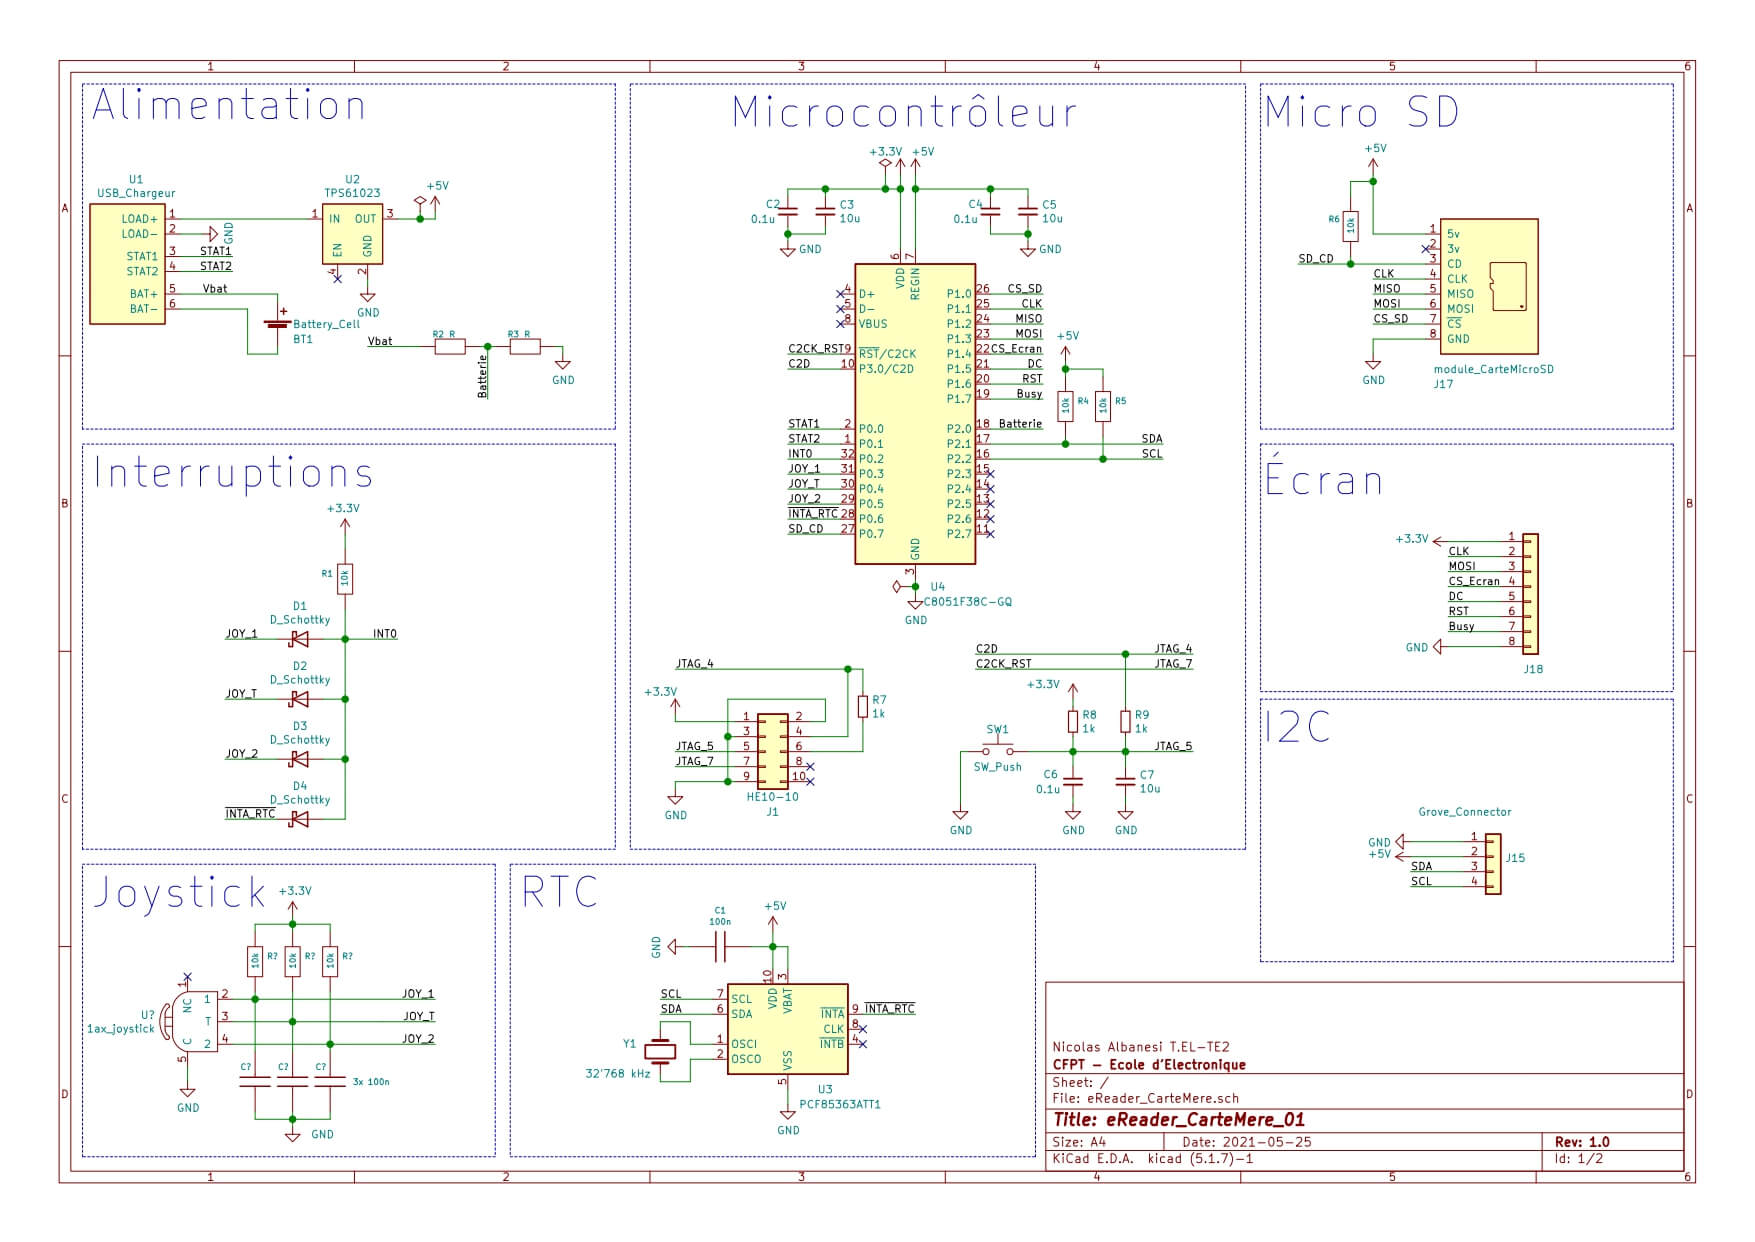
Task: Select the R1 10k pull-up resistor
Action: click(x=345, y=578)
